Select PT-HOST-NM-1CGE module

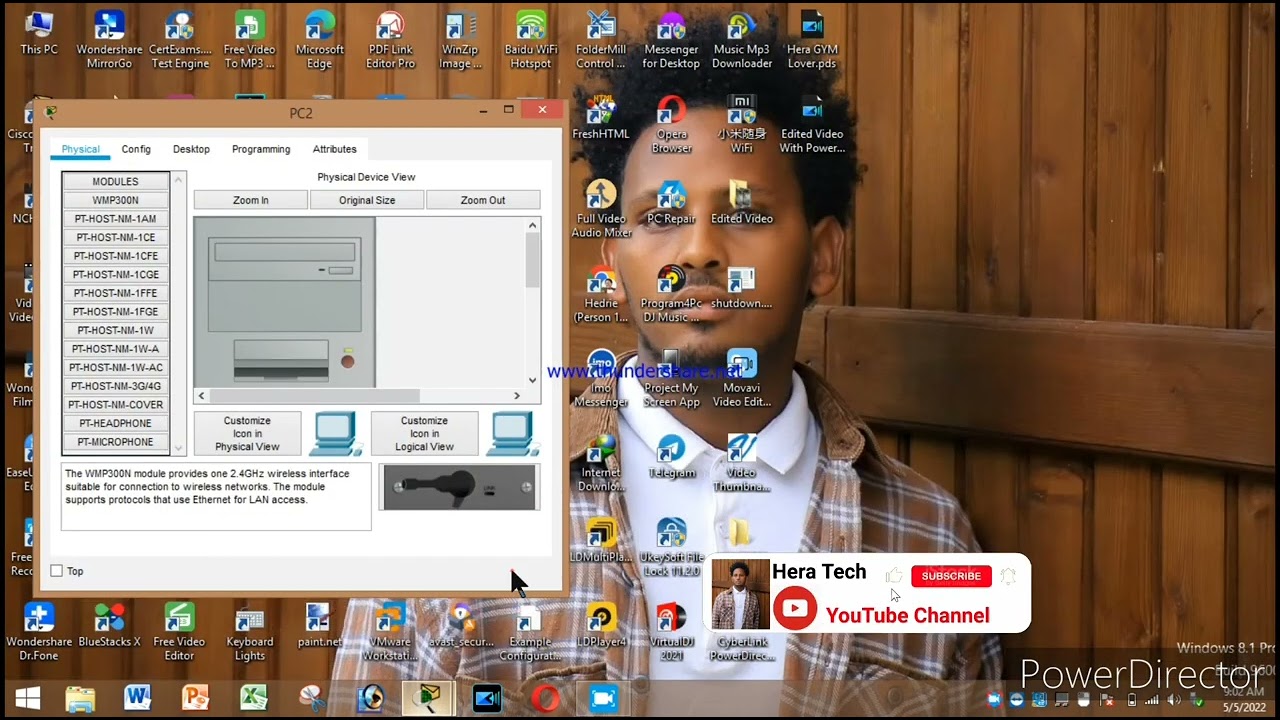pos(116,274)
